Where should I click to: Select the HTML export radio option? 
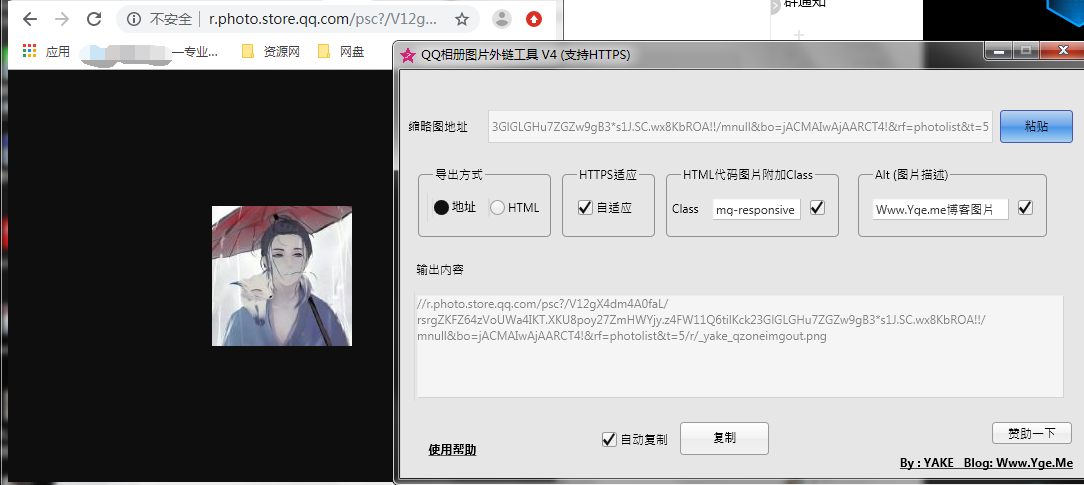(x=497, y=208)
